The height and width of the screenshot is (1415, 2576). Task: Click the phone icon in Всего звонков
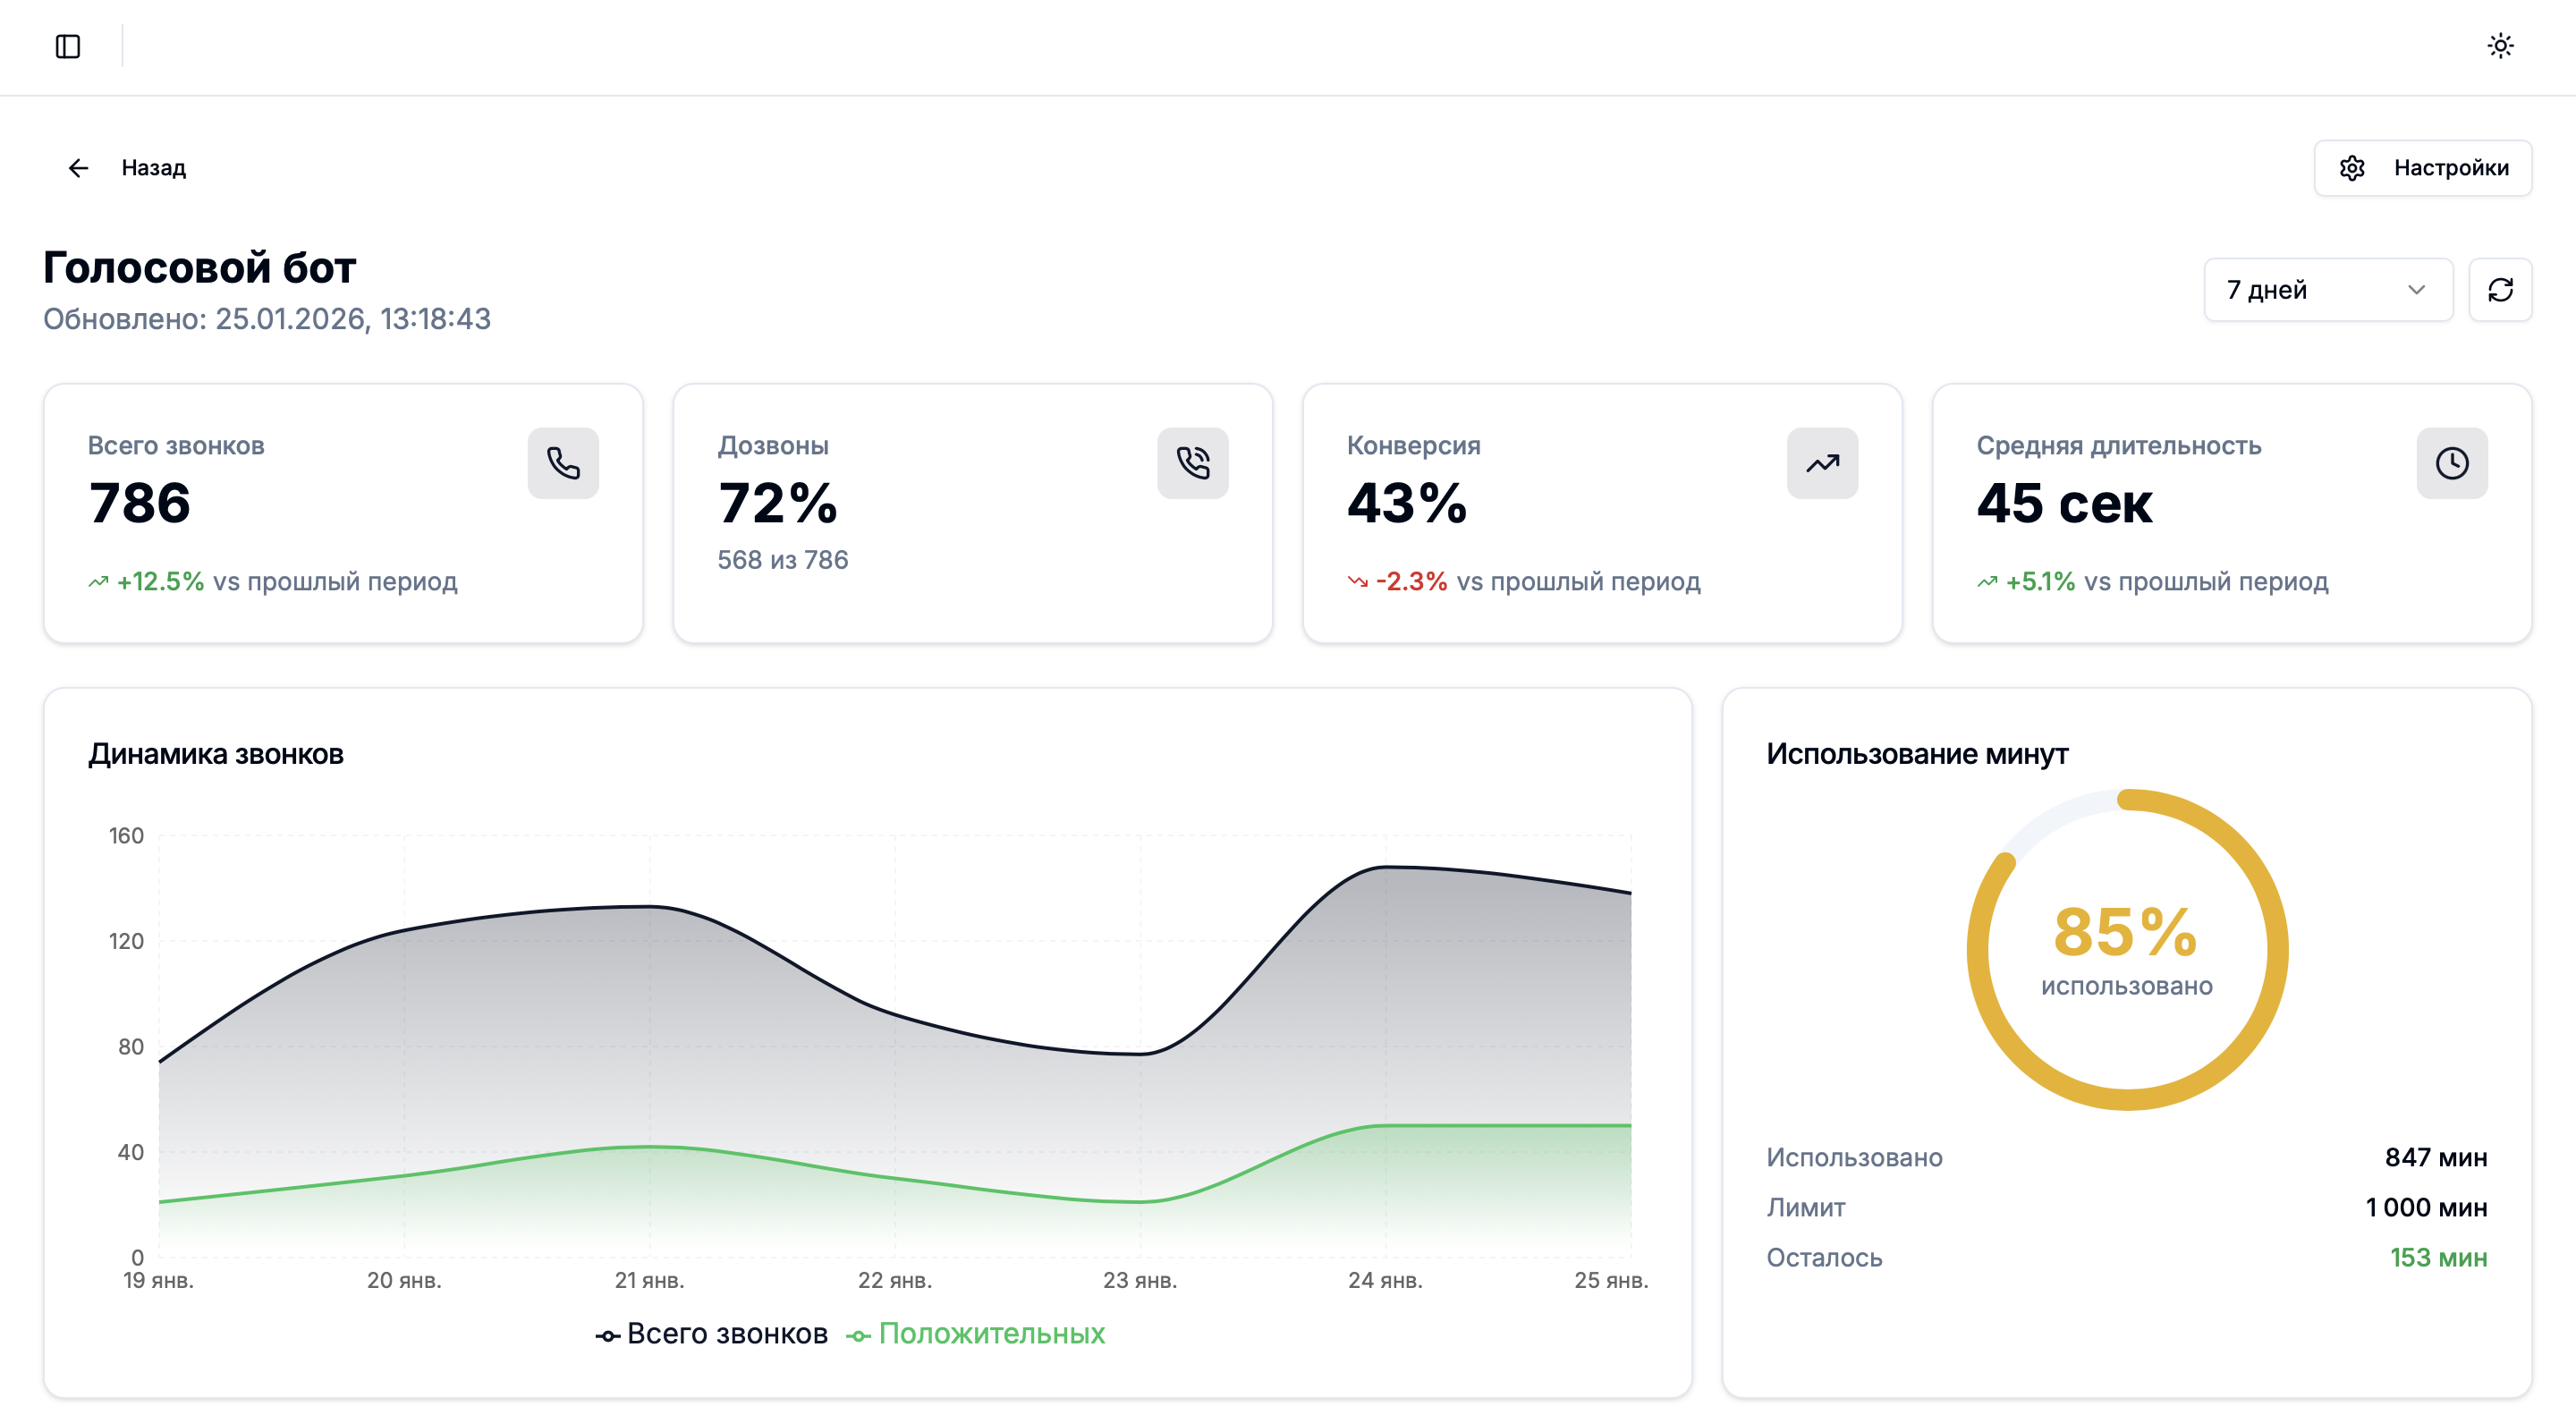point(563,463)
